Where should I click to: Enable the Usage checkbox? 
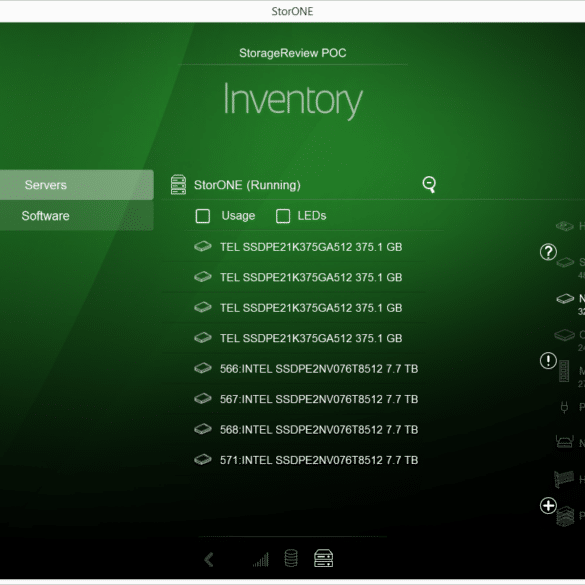pos(203,216)
